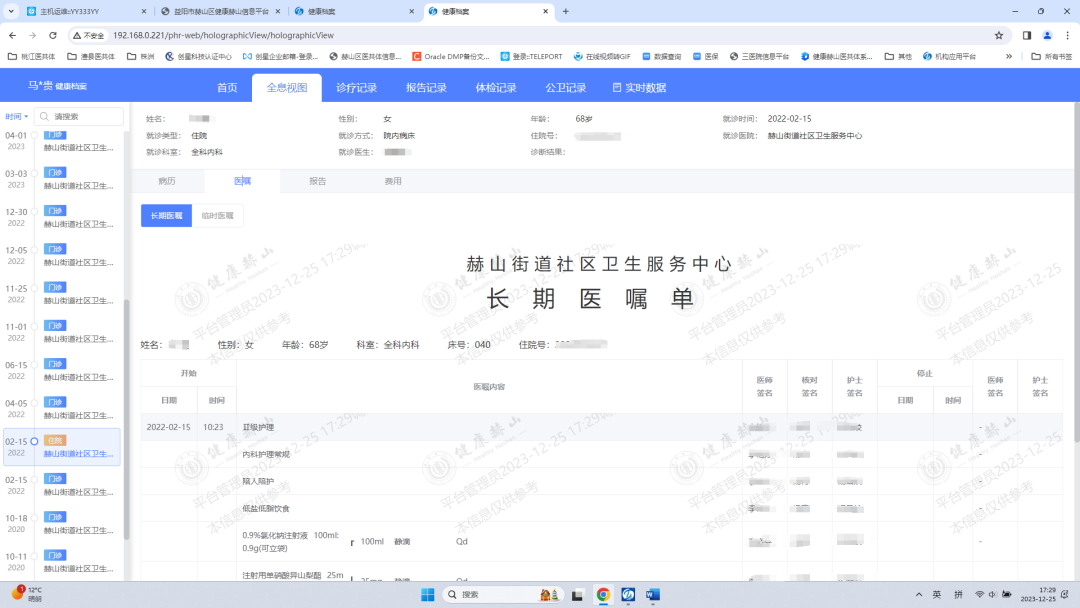
Task: Open the 实时数据 tab
Action: click(x=639, y=87)
